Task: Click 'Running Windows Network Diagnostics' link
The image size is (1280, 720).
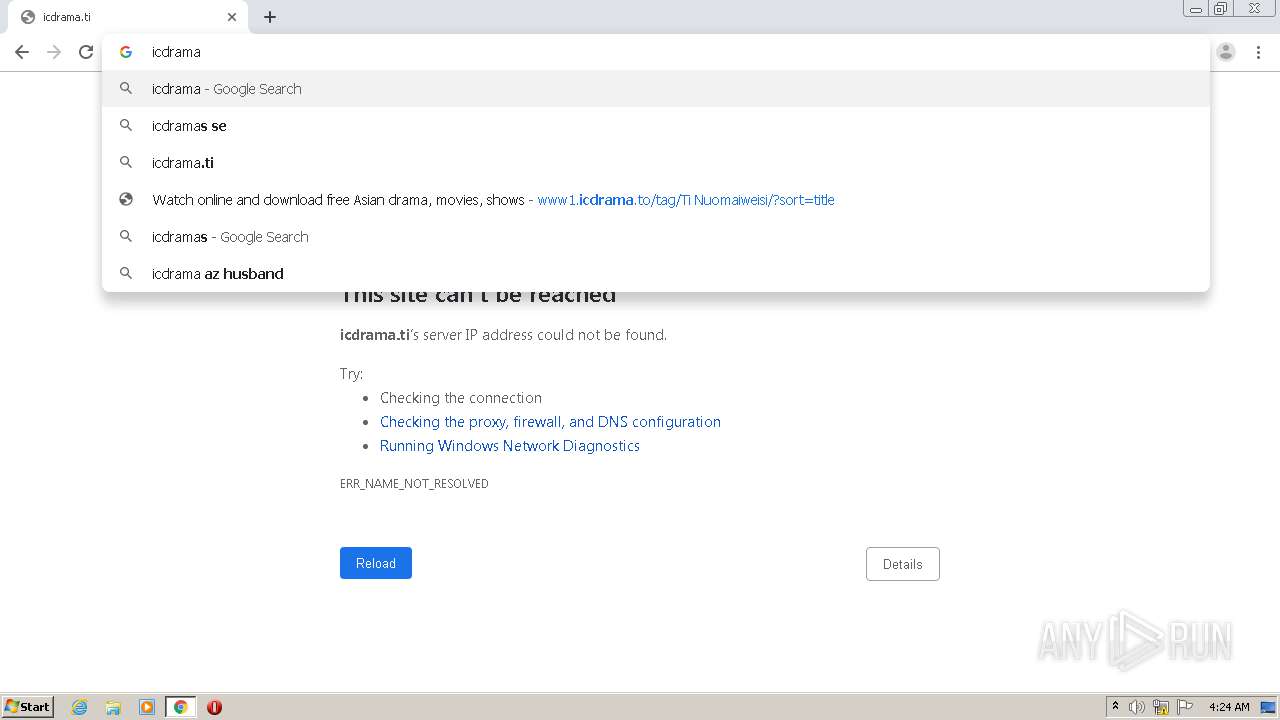Action: point(510,446)
